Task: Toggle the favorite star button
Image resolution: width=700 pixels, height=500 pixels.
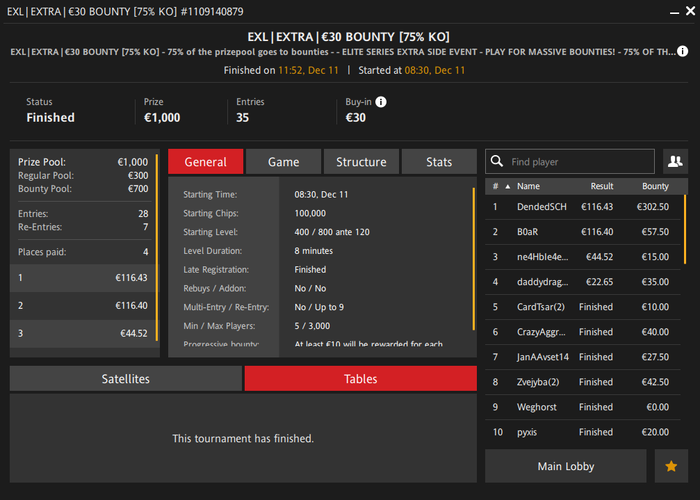Action: click(x=671, y=466)
